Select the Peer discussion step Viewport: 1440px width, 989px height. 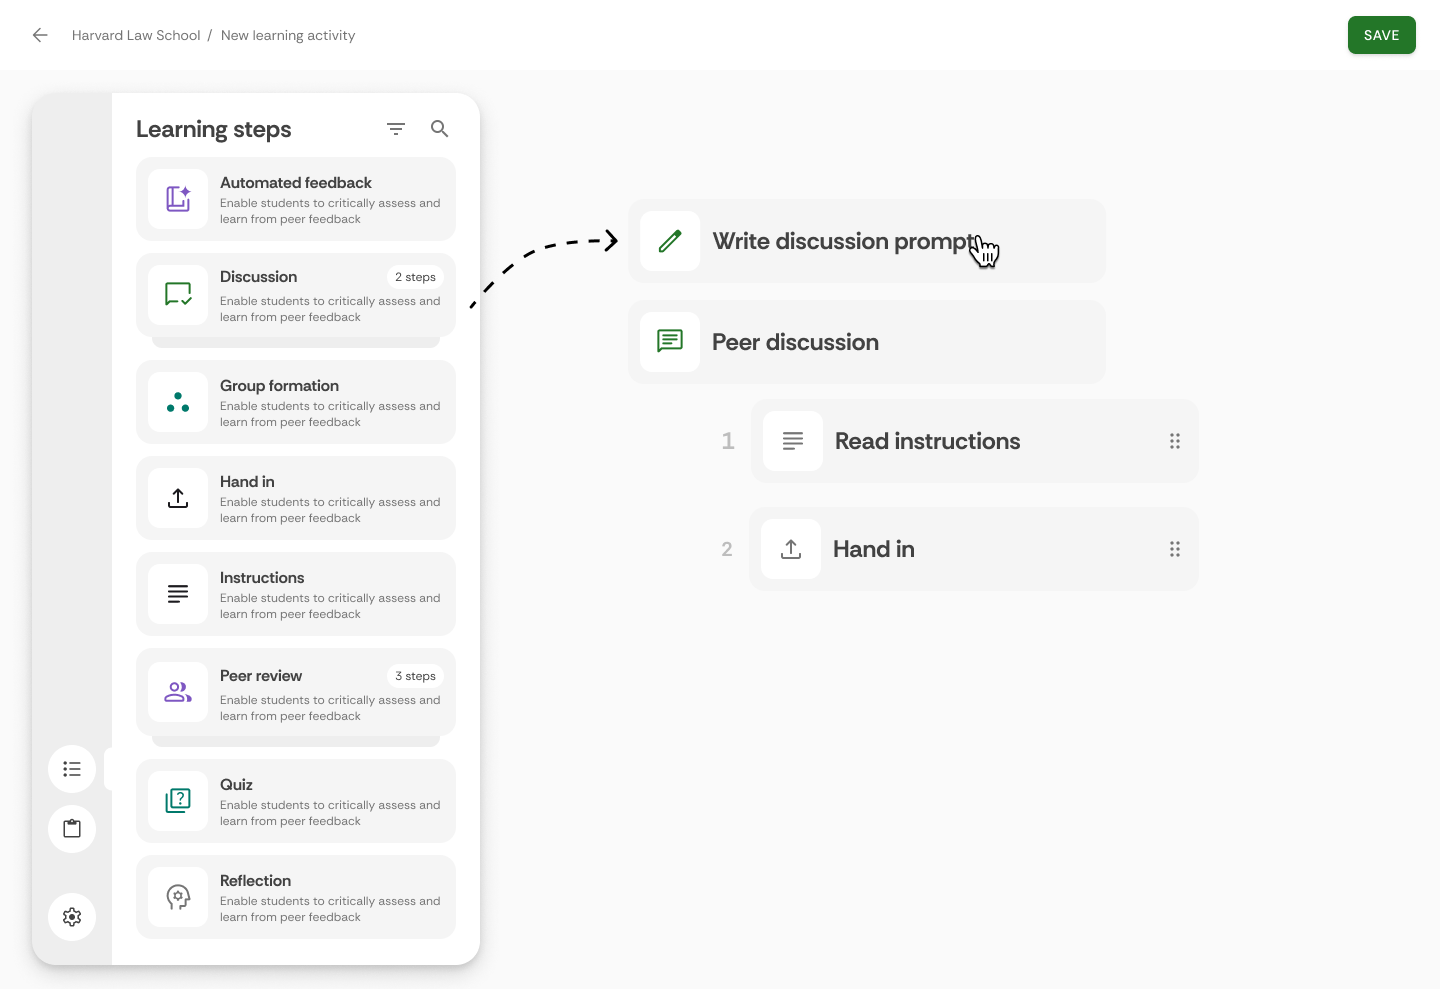[x=867, y=342]
